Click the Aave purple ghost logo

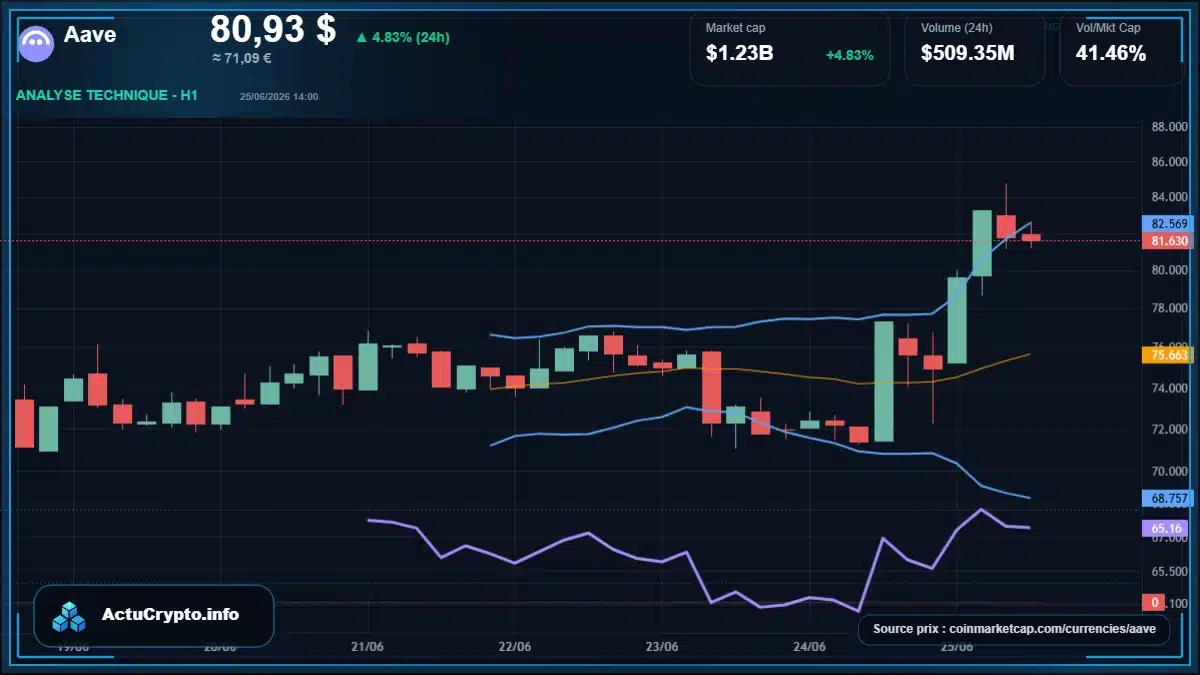(x=37, y=42)
